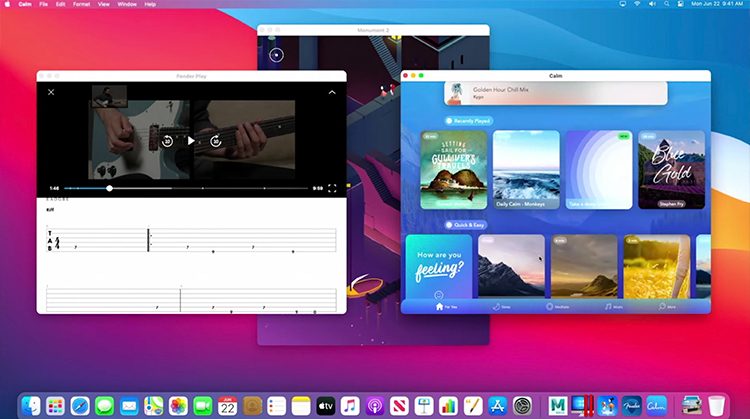Open Keynote from the Dock
This screenshot has height=419, width=750.
point(424,406)
